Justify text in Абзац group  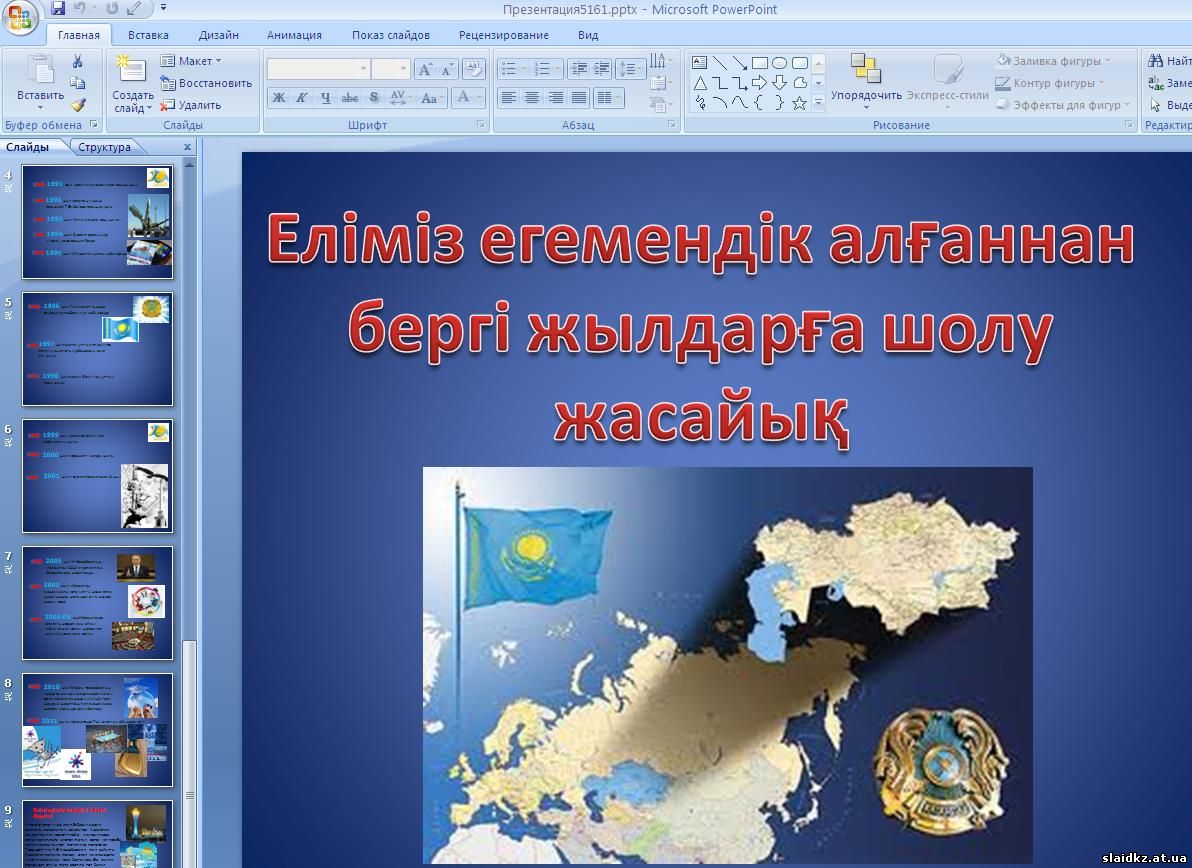click(x=579, y=97)
